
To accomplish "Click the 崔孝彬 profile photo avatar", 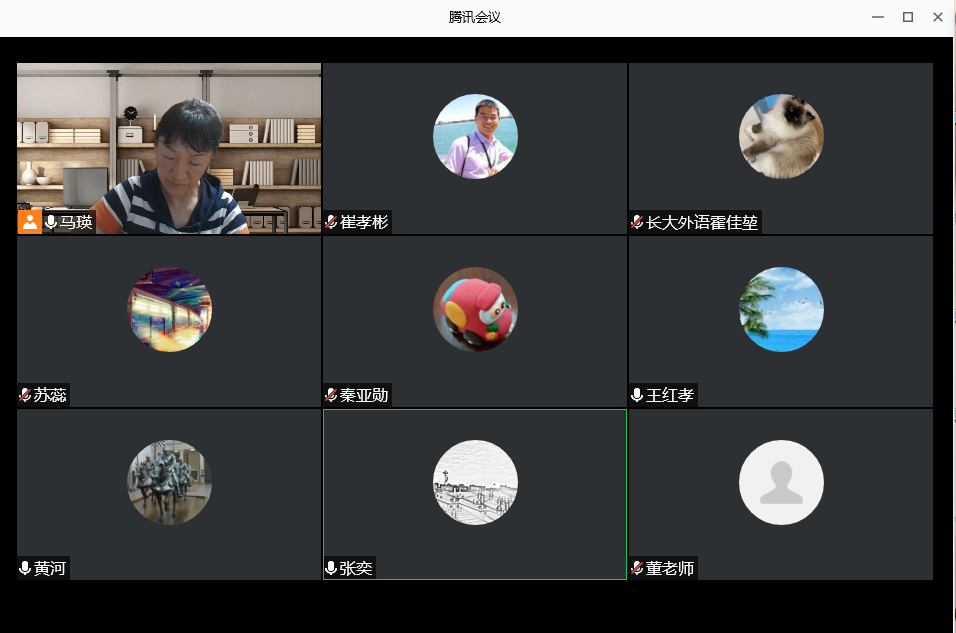I will click(x=475, y=136).
